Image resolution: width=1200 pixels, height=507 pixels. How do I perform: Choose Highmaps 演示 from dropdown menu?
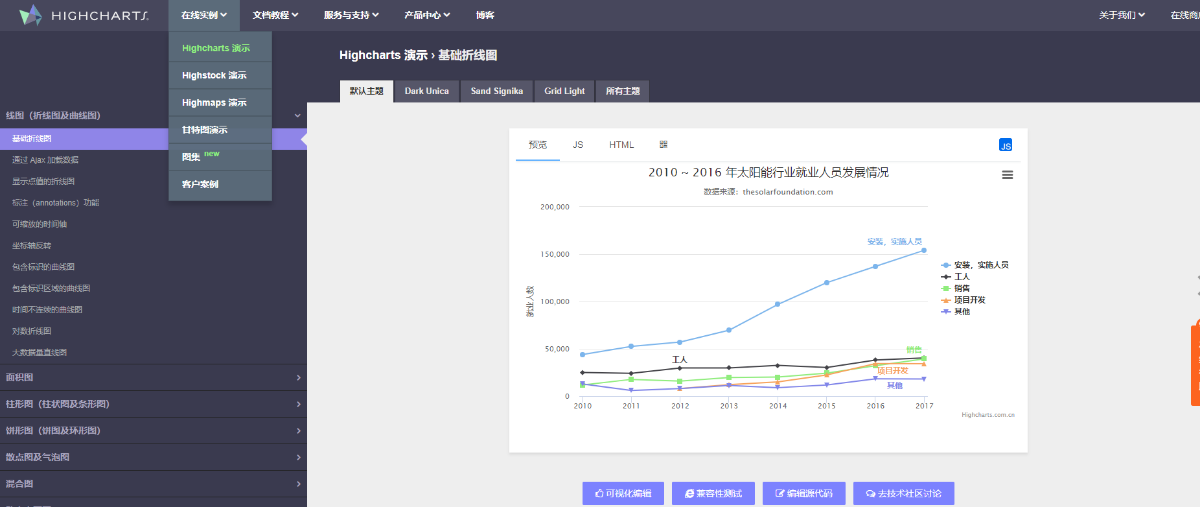(220, 102)
